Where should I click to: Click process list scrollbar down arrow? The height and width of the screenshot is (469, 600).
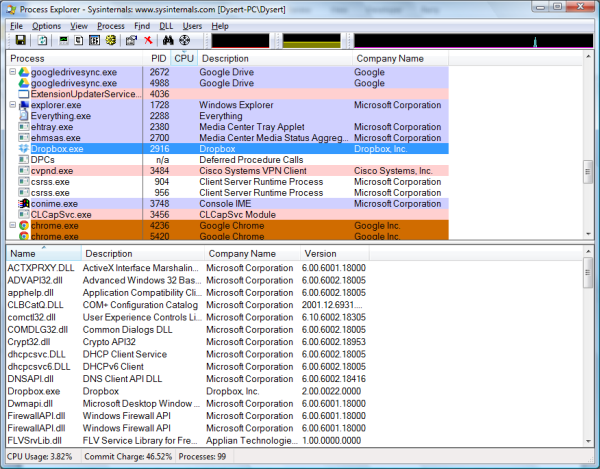pos(588,234)
